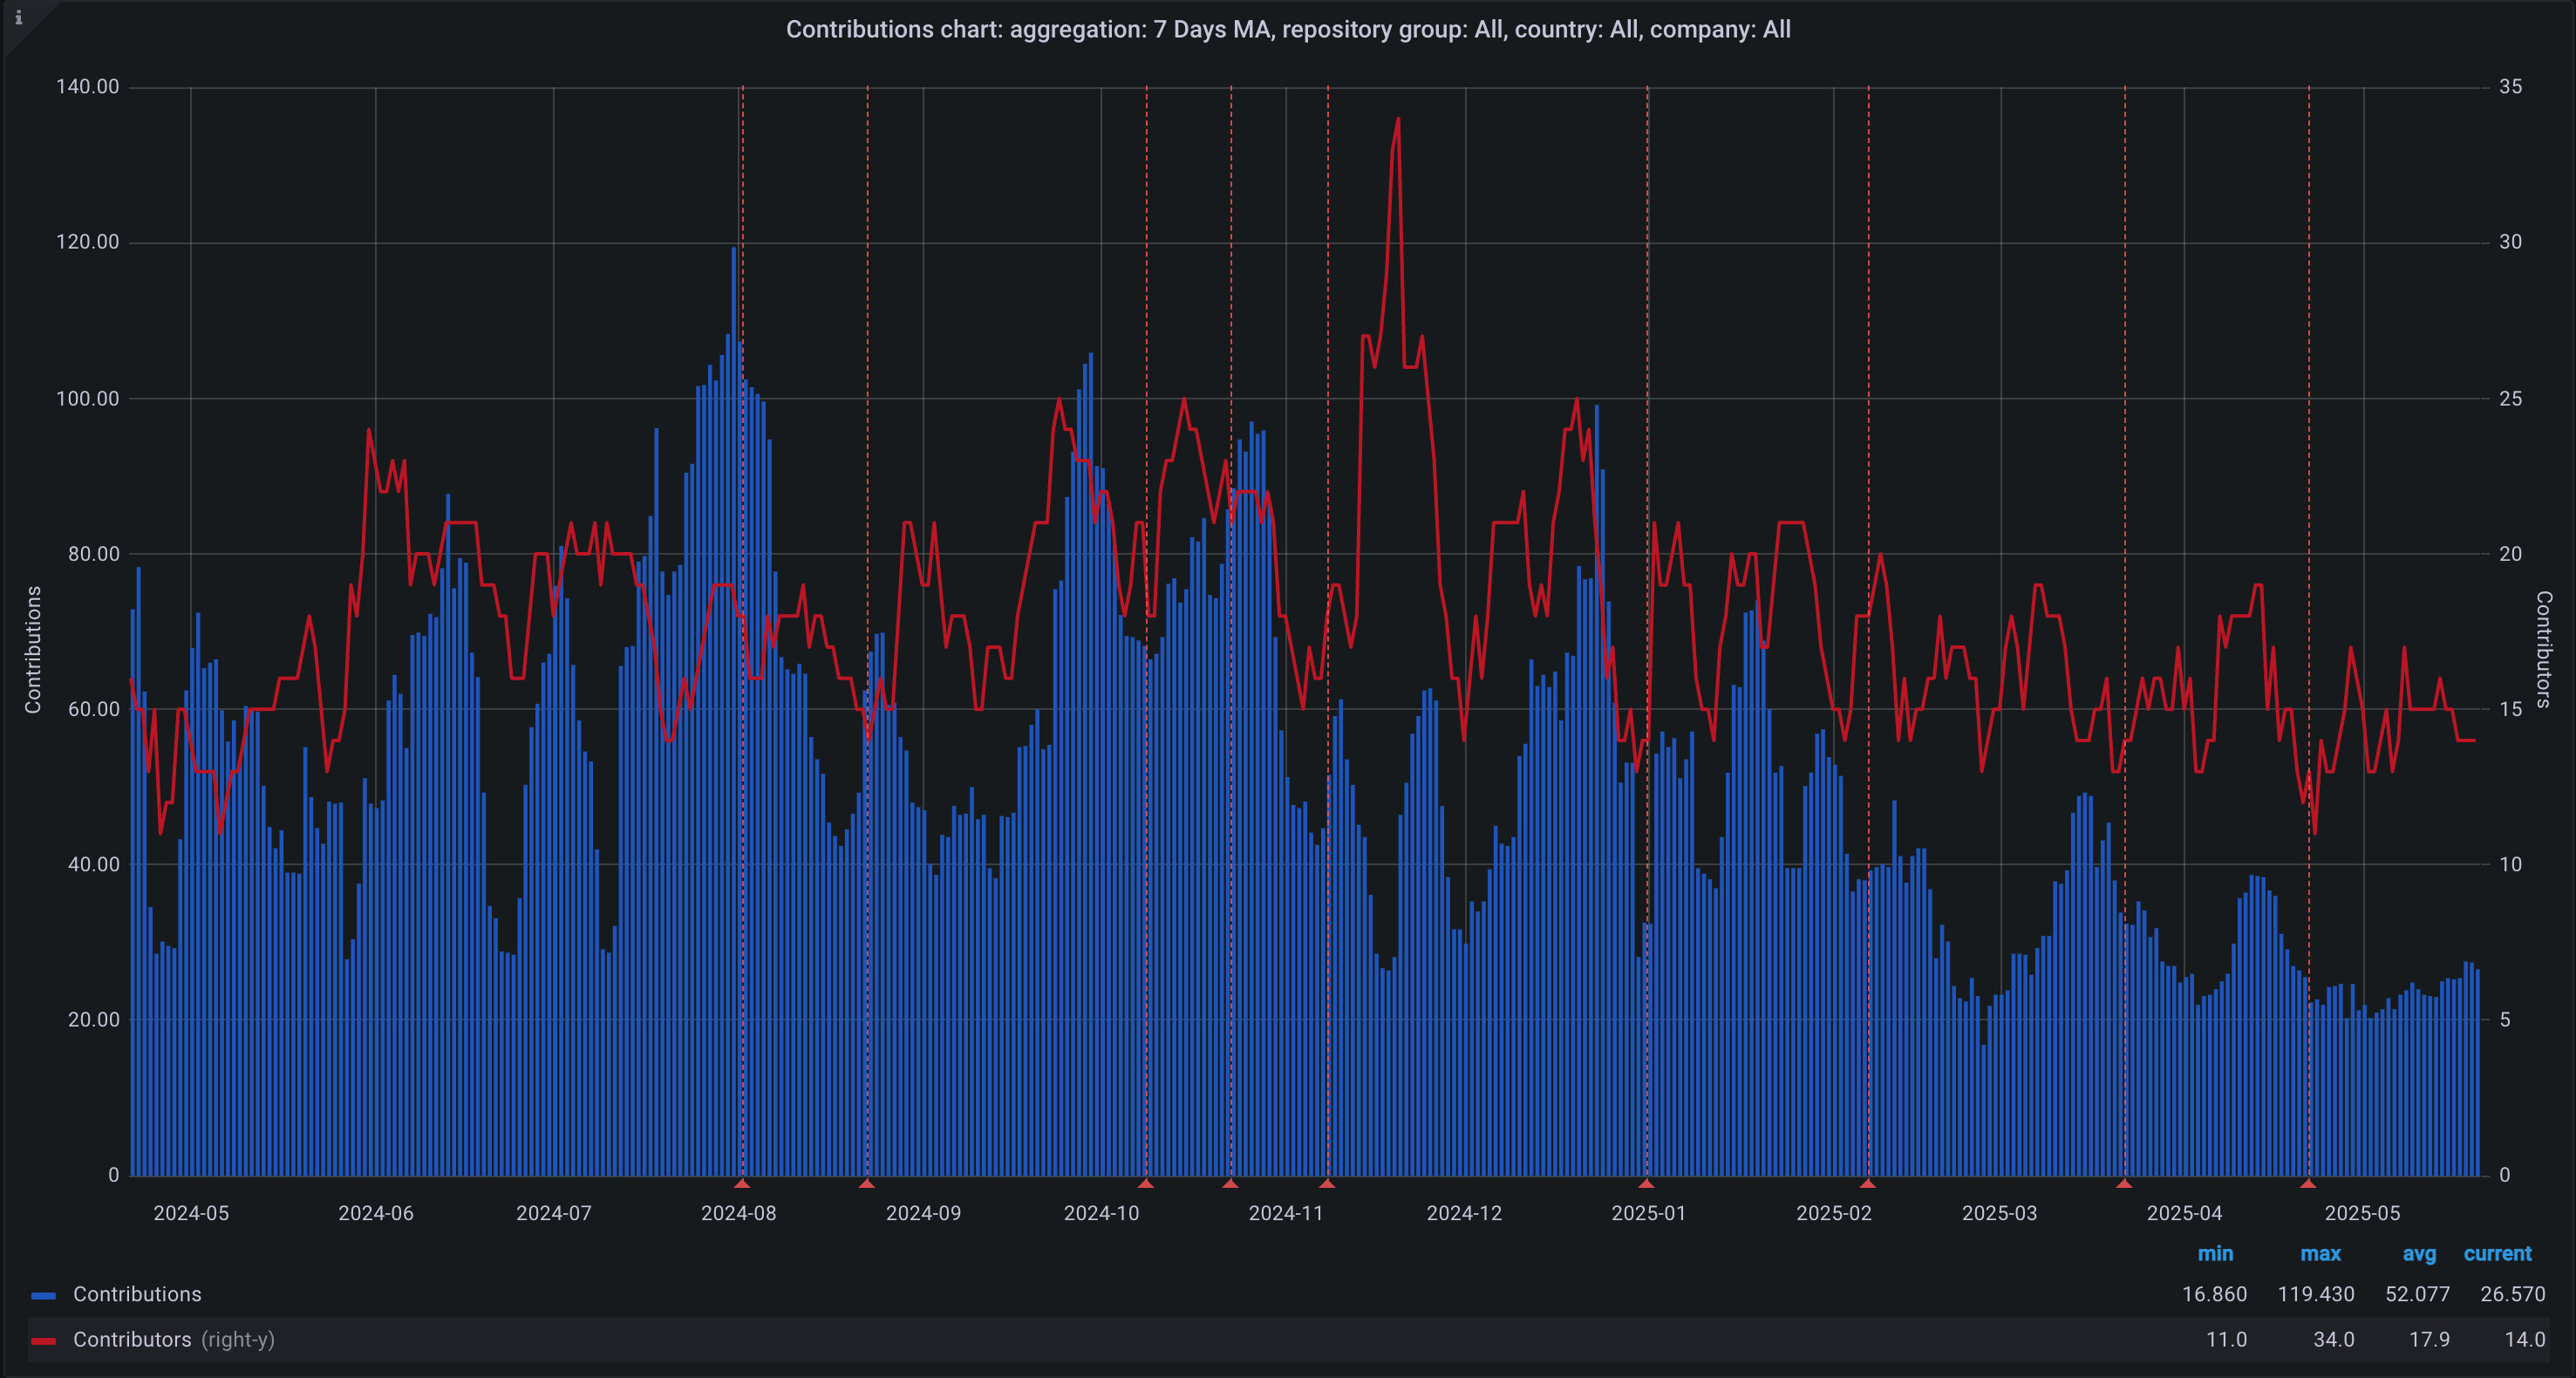Screen dimensions: 2576x1378
Task: Click the annotation triangle just after the 2025-02 label
Action: coord(1867,1183)
